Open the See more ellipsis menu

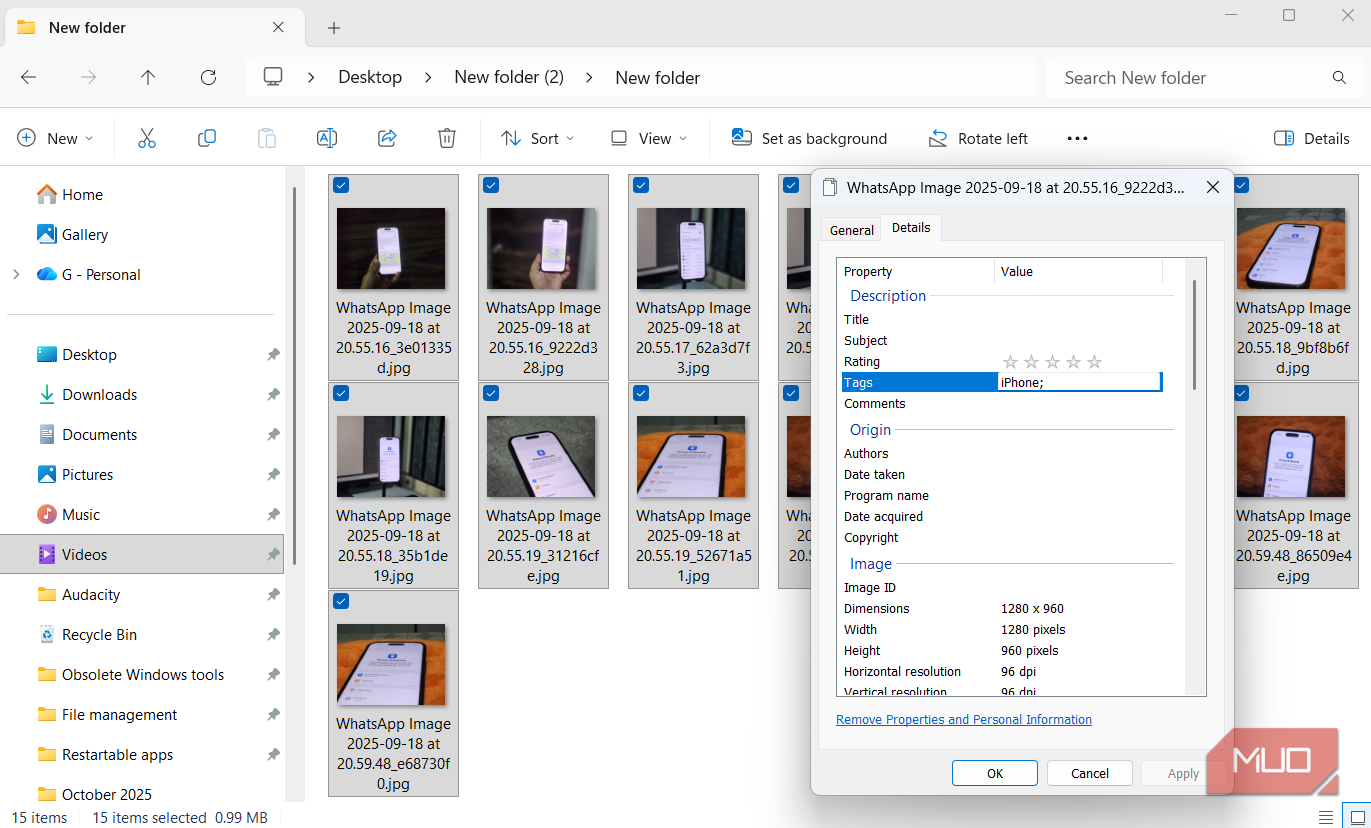point(1077,138)
